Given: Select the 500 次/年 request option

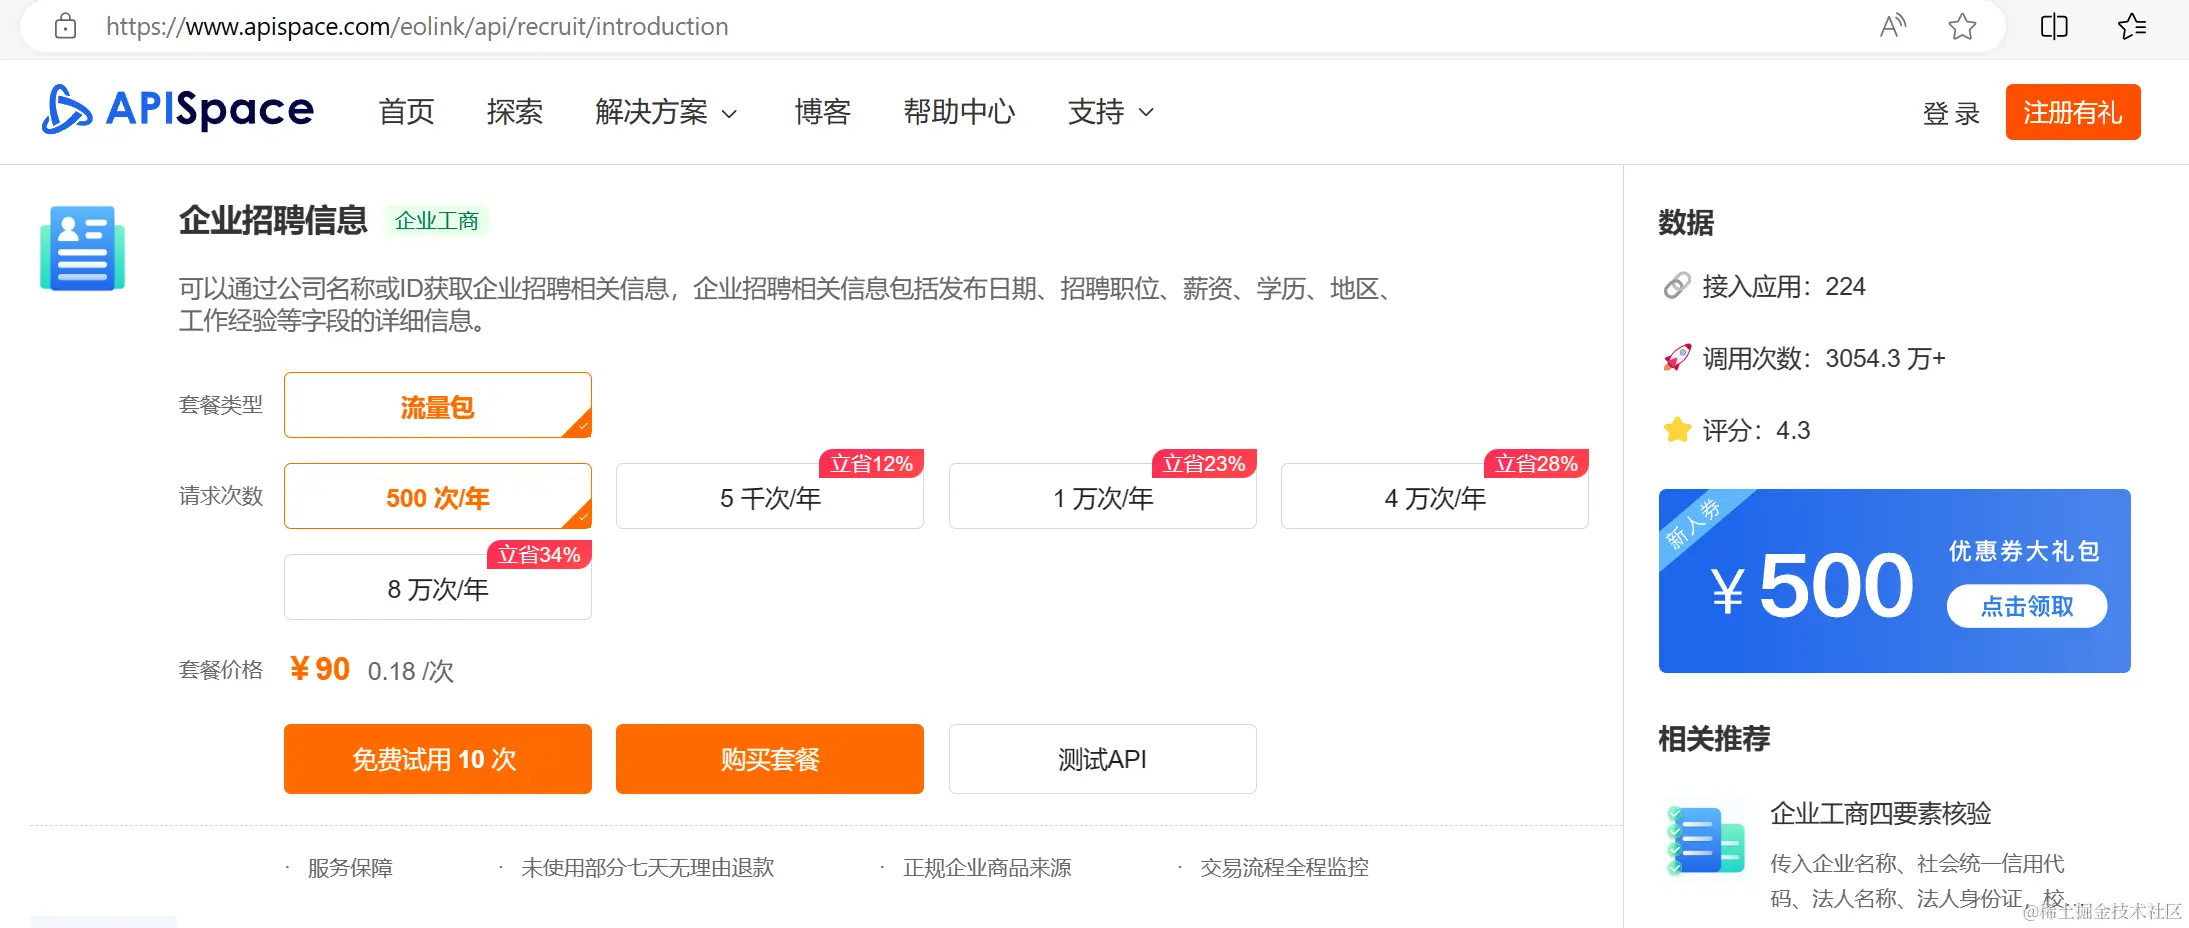Looking at the screenshot, I should (438, 496).
